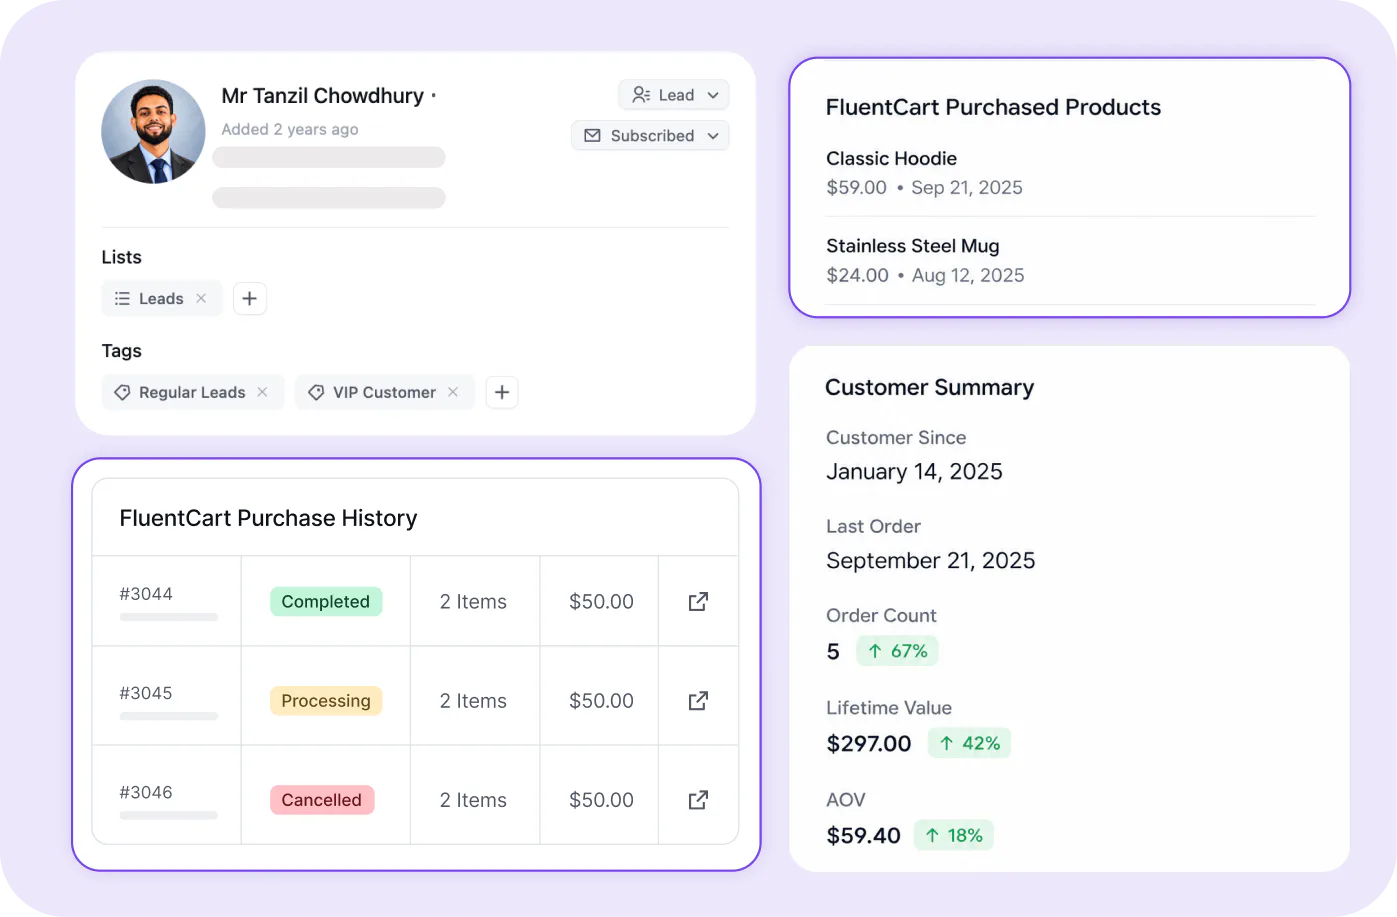Screen dimensions: 1397x917
Task: Click the $297.00 lifetime value
Action: pyautogui.click(x=869, y=744)
